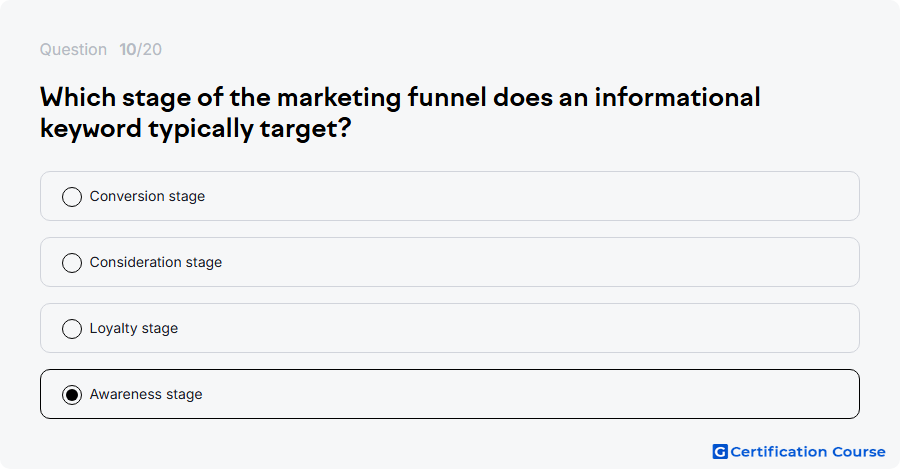Click the selected Awareness stage radio button

point(72,394)
